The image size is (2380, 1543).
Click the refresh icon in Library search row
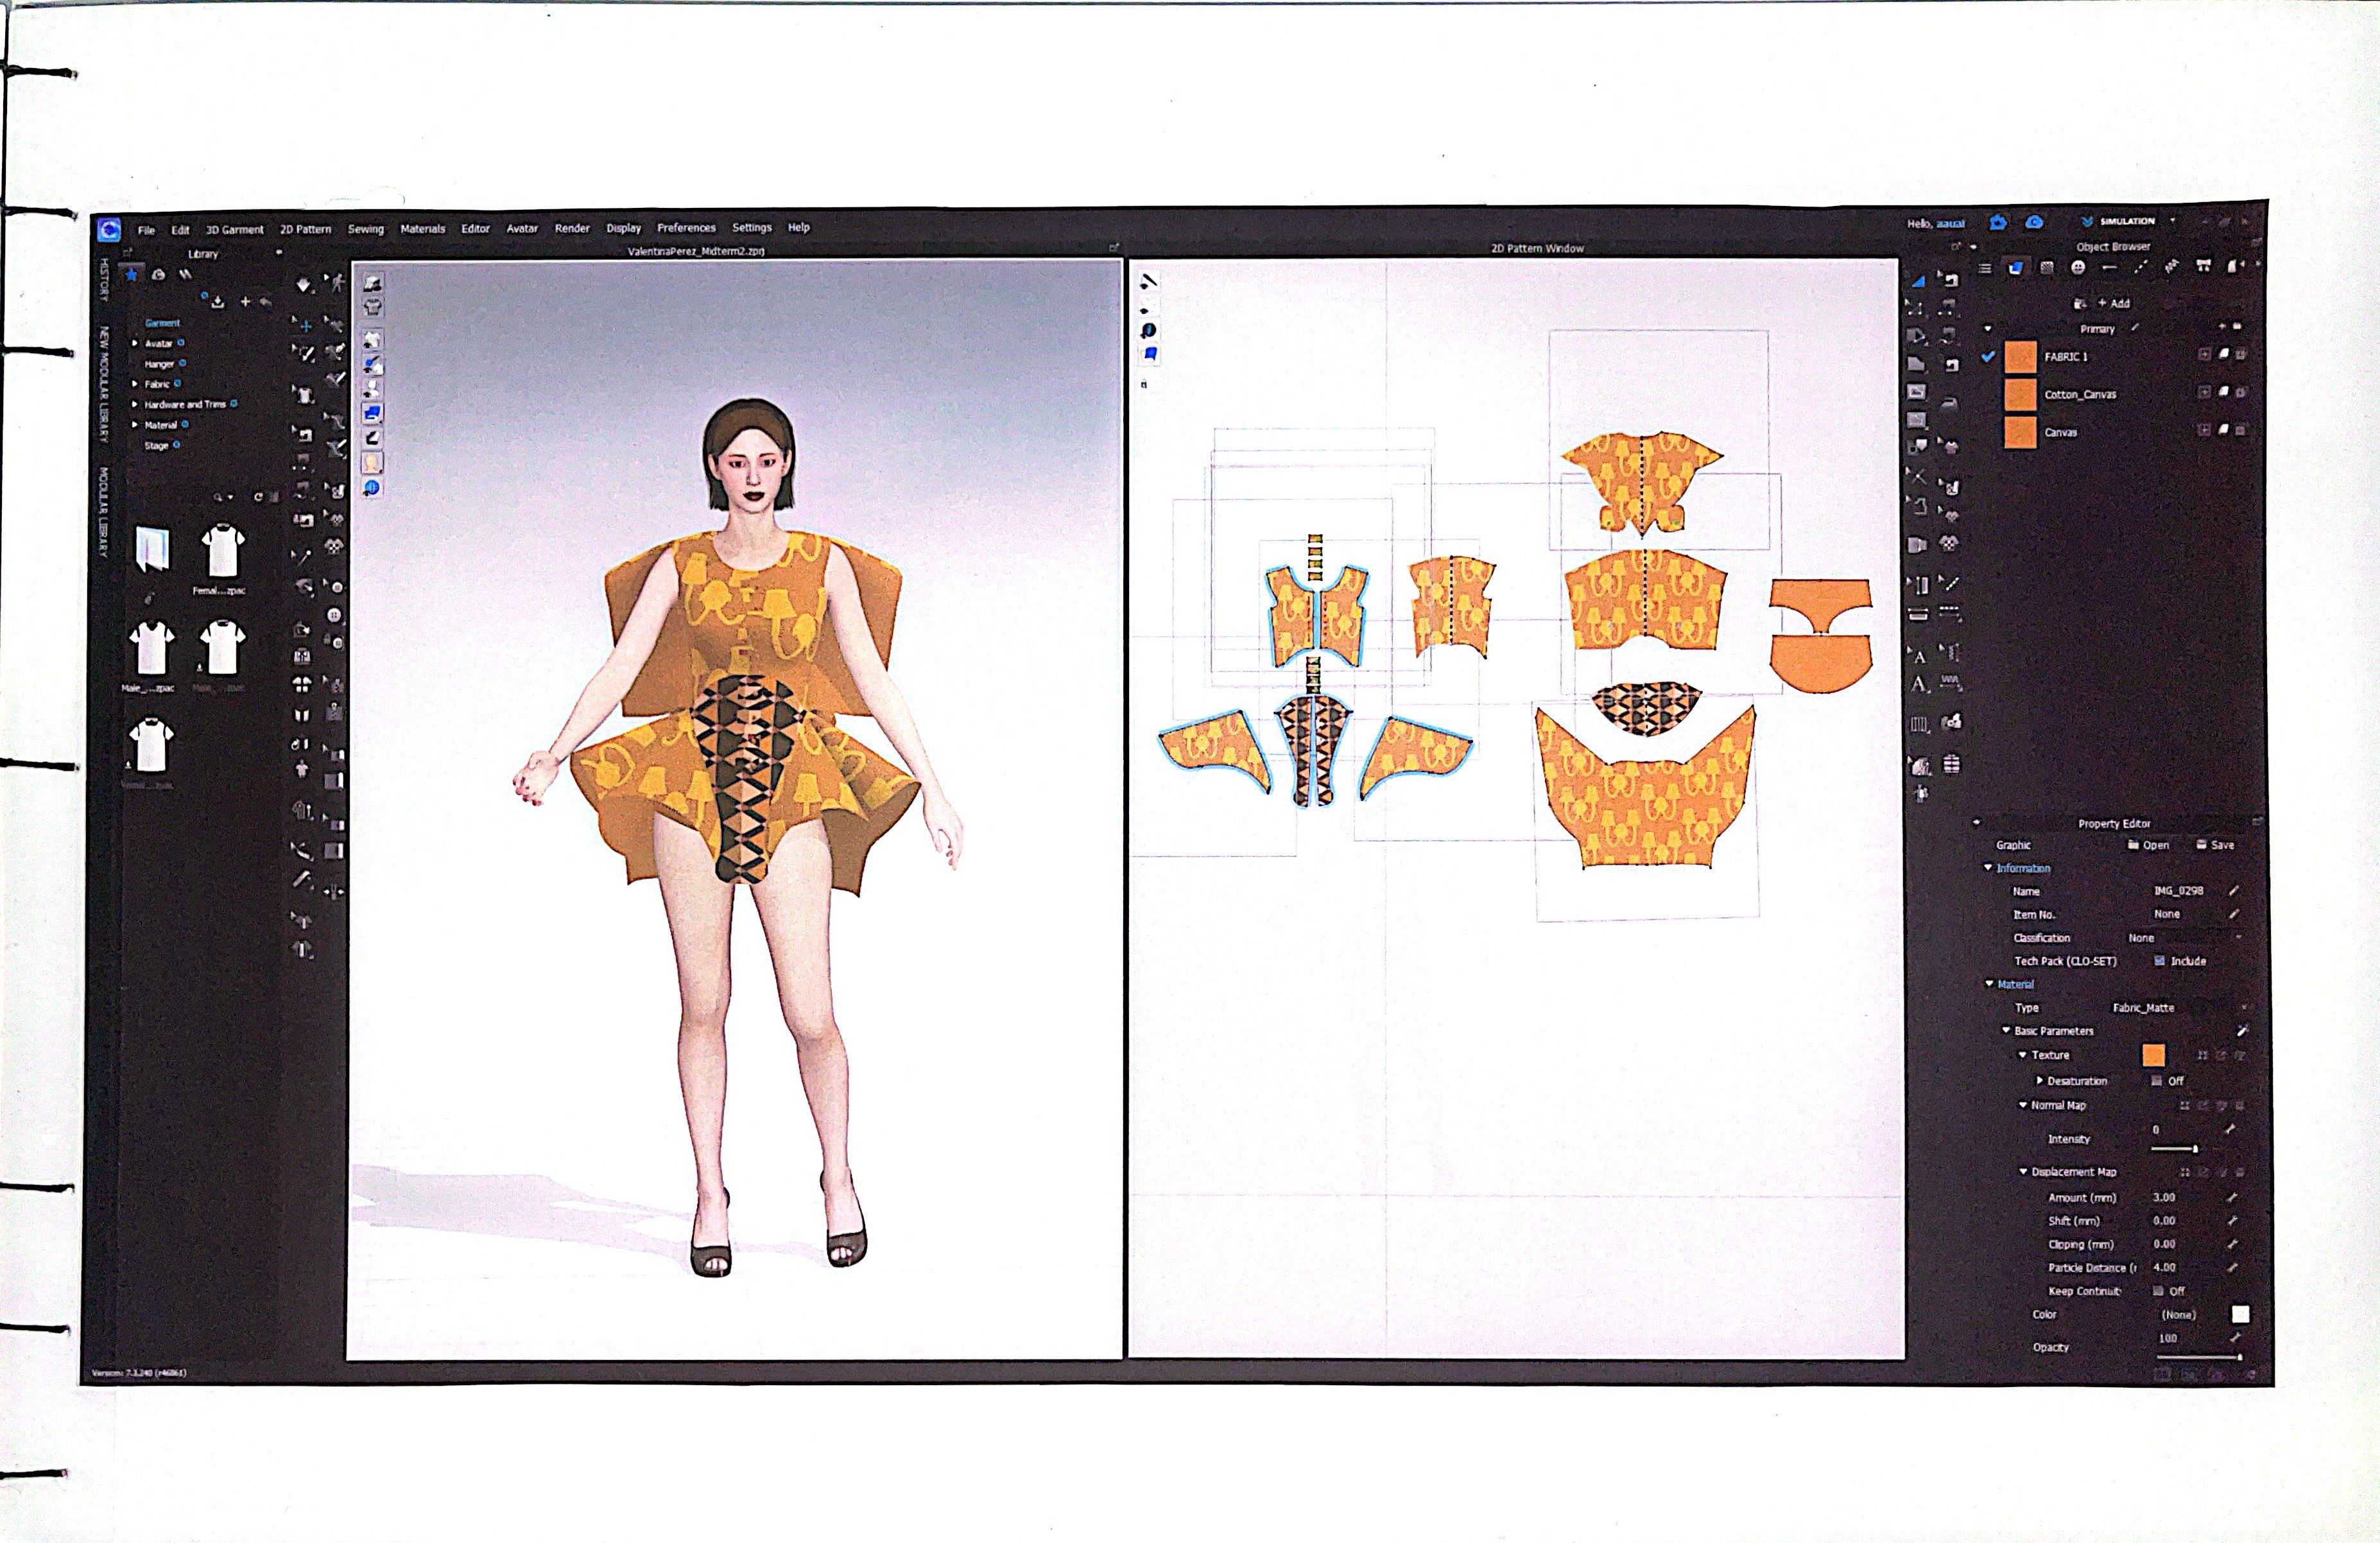[257, 497]
